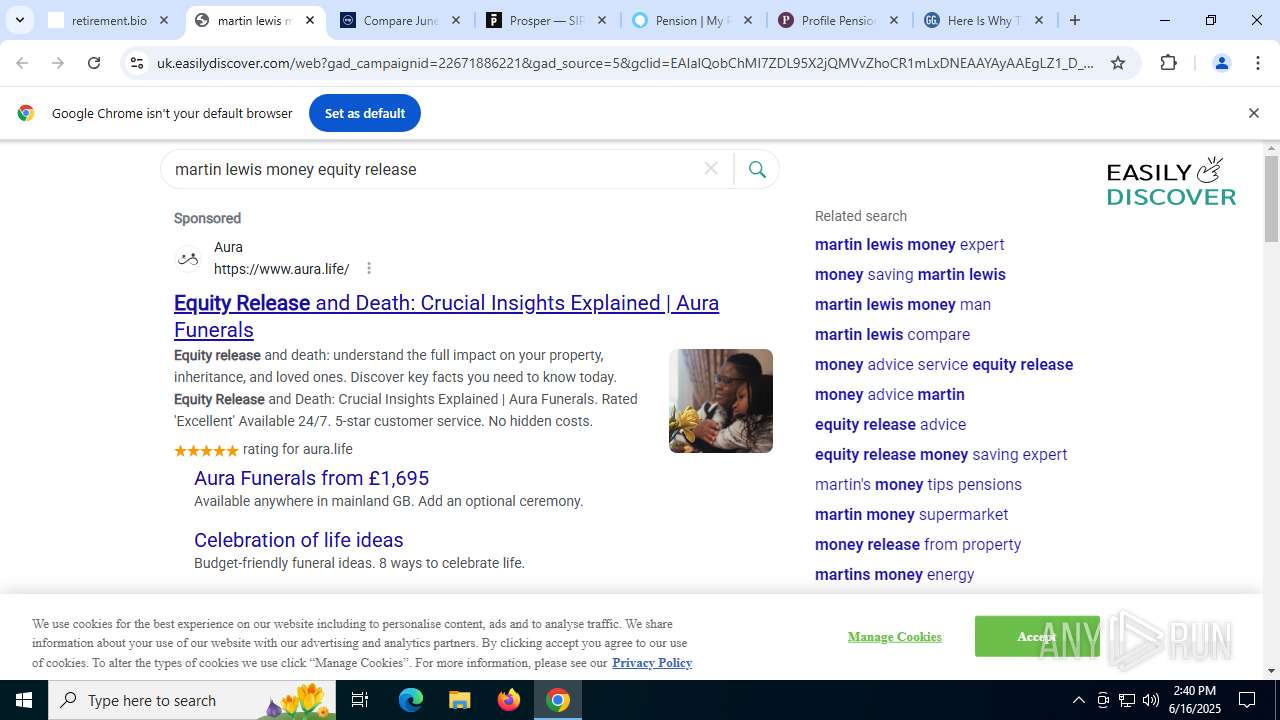Switch to Prosper tab
The width and height of the screenshot is (1280, 720).
click(x=546, y=20)
